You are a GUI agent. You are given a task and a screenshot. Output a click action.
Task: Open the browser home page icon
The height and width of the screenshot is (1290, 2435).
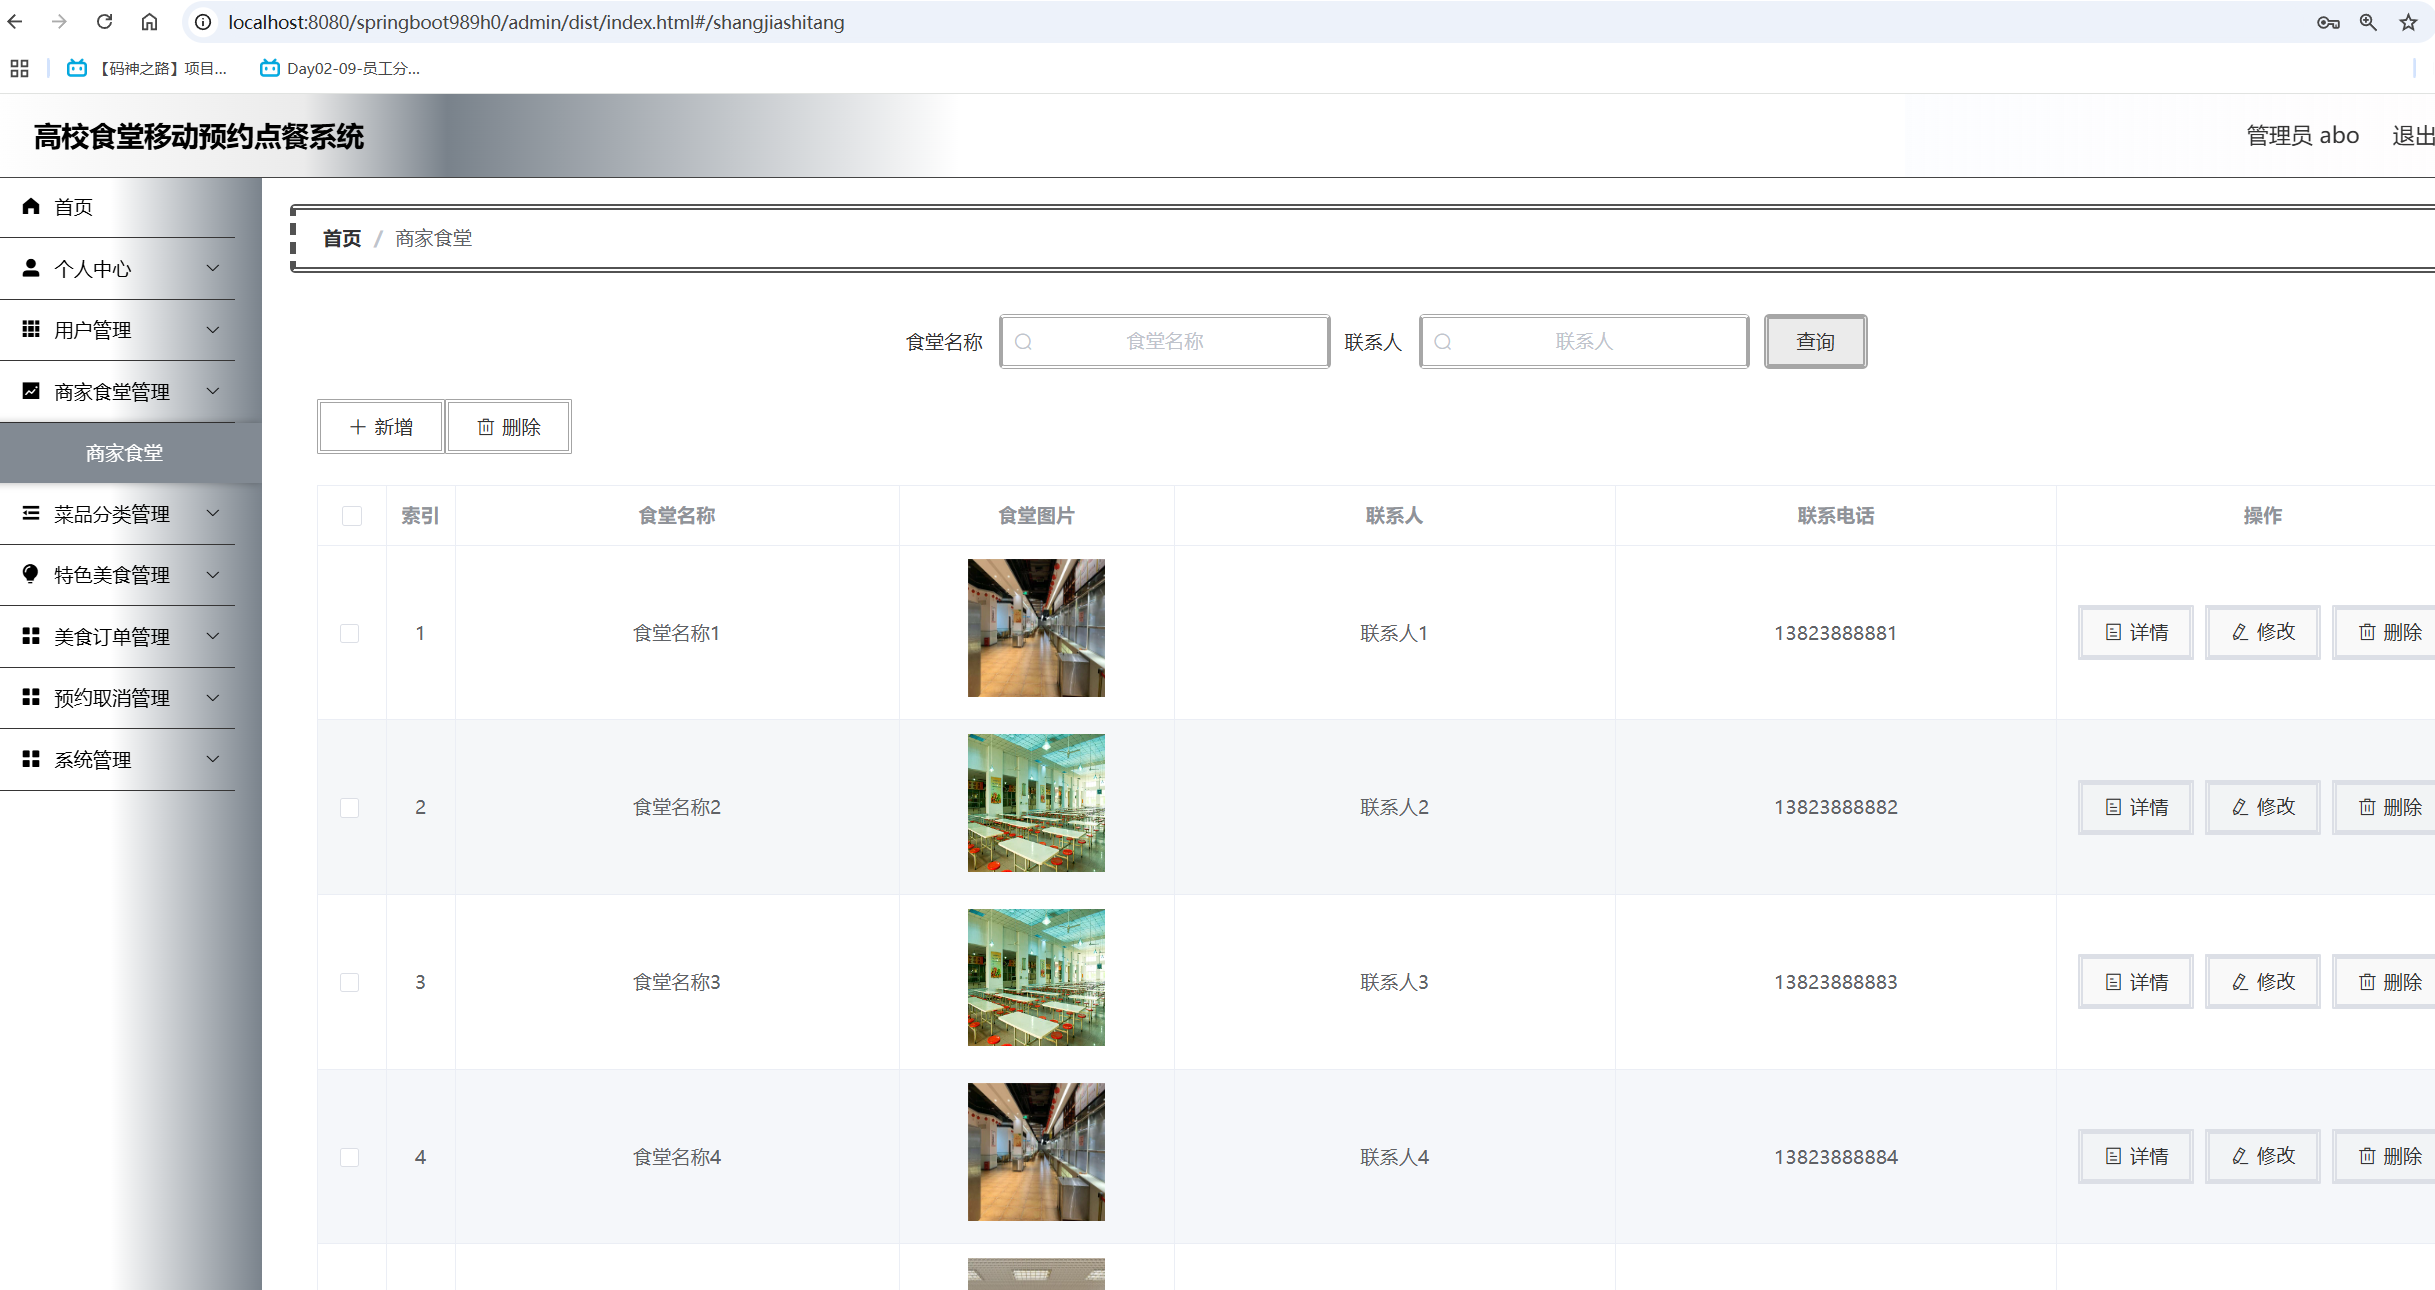[149, 22]
